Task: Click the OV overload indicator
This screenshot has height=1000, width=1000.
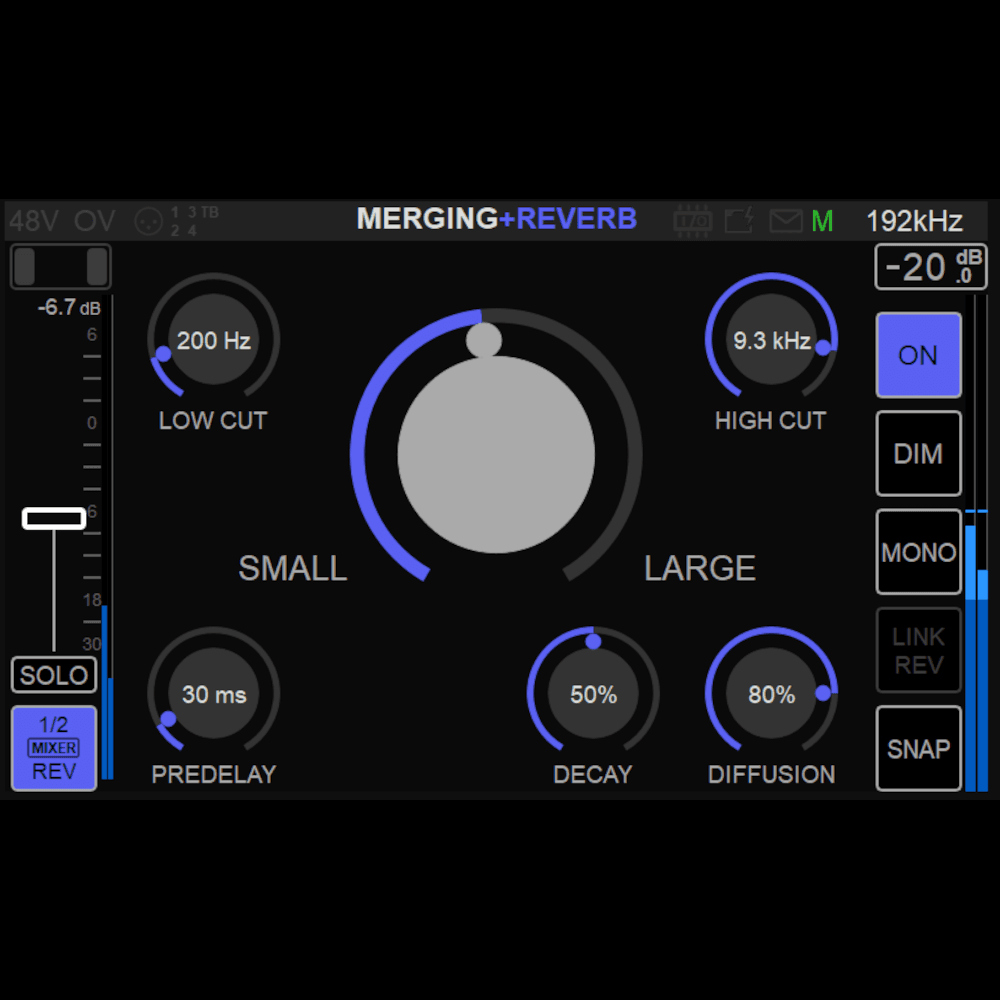Action: coord(95,221)
